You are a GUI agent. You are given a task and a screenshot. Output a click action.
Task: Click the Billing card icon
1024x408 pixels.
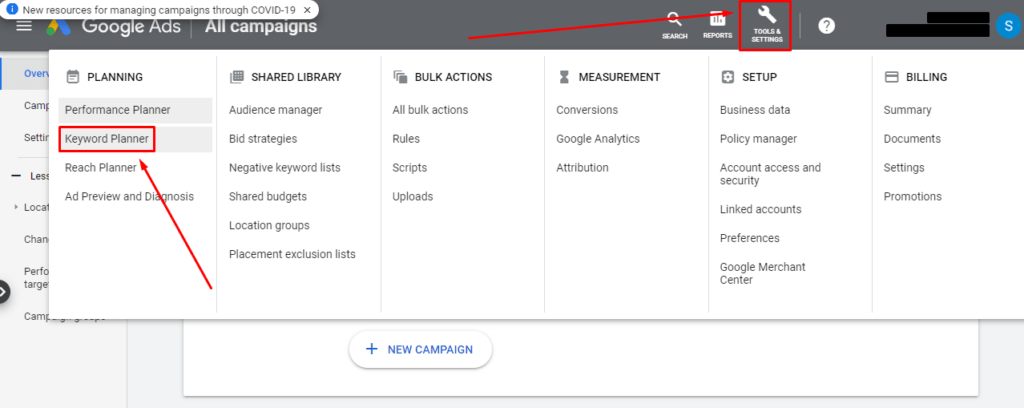pyautogui.click(x=891, y=77)
